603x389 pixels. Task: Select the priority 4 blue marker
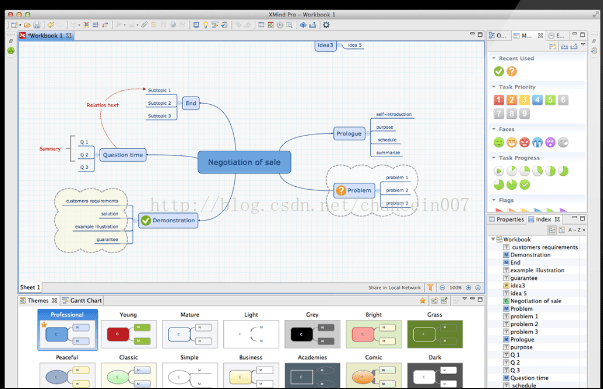point(537,100)
